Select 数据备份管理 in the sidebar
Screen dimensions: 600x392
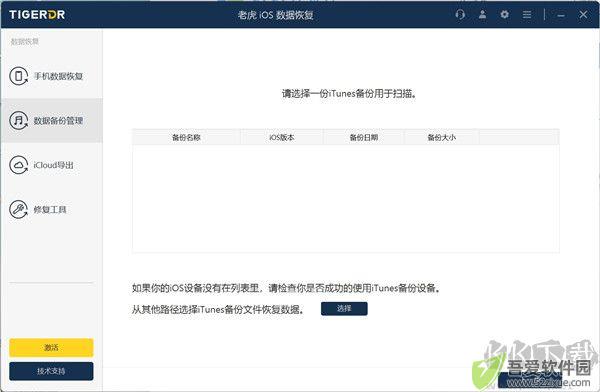(x=52, y=121)
